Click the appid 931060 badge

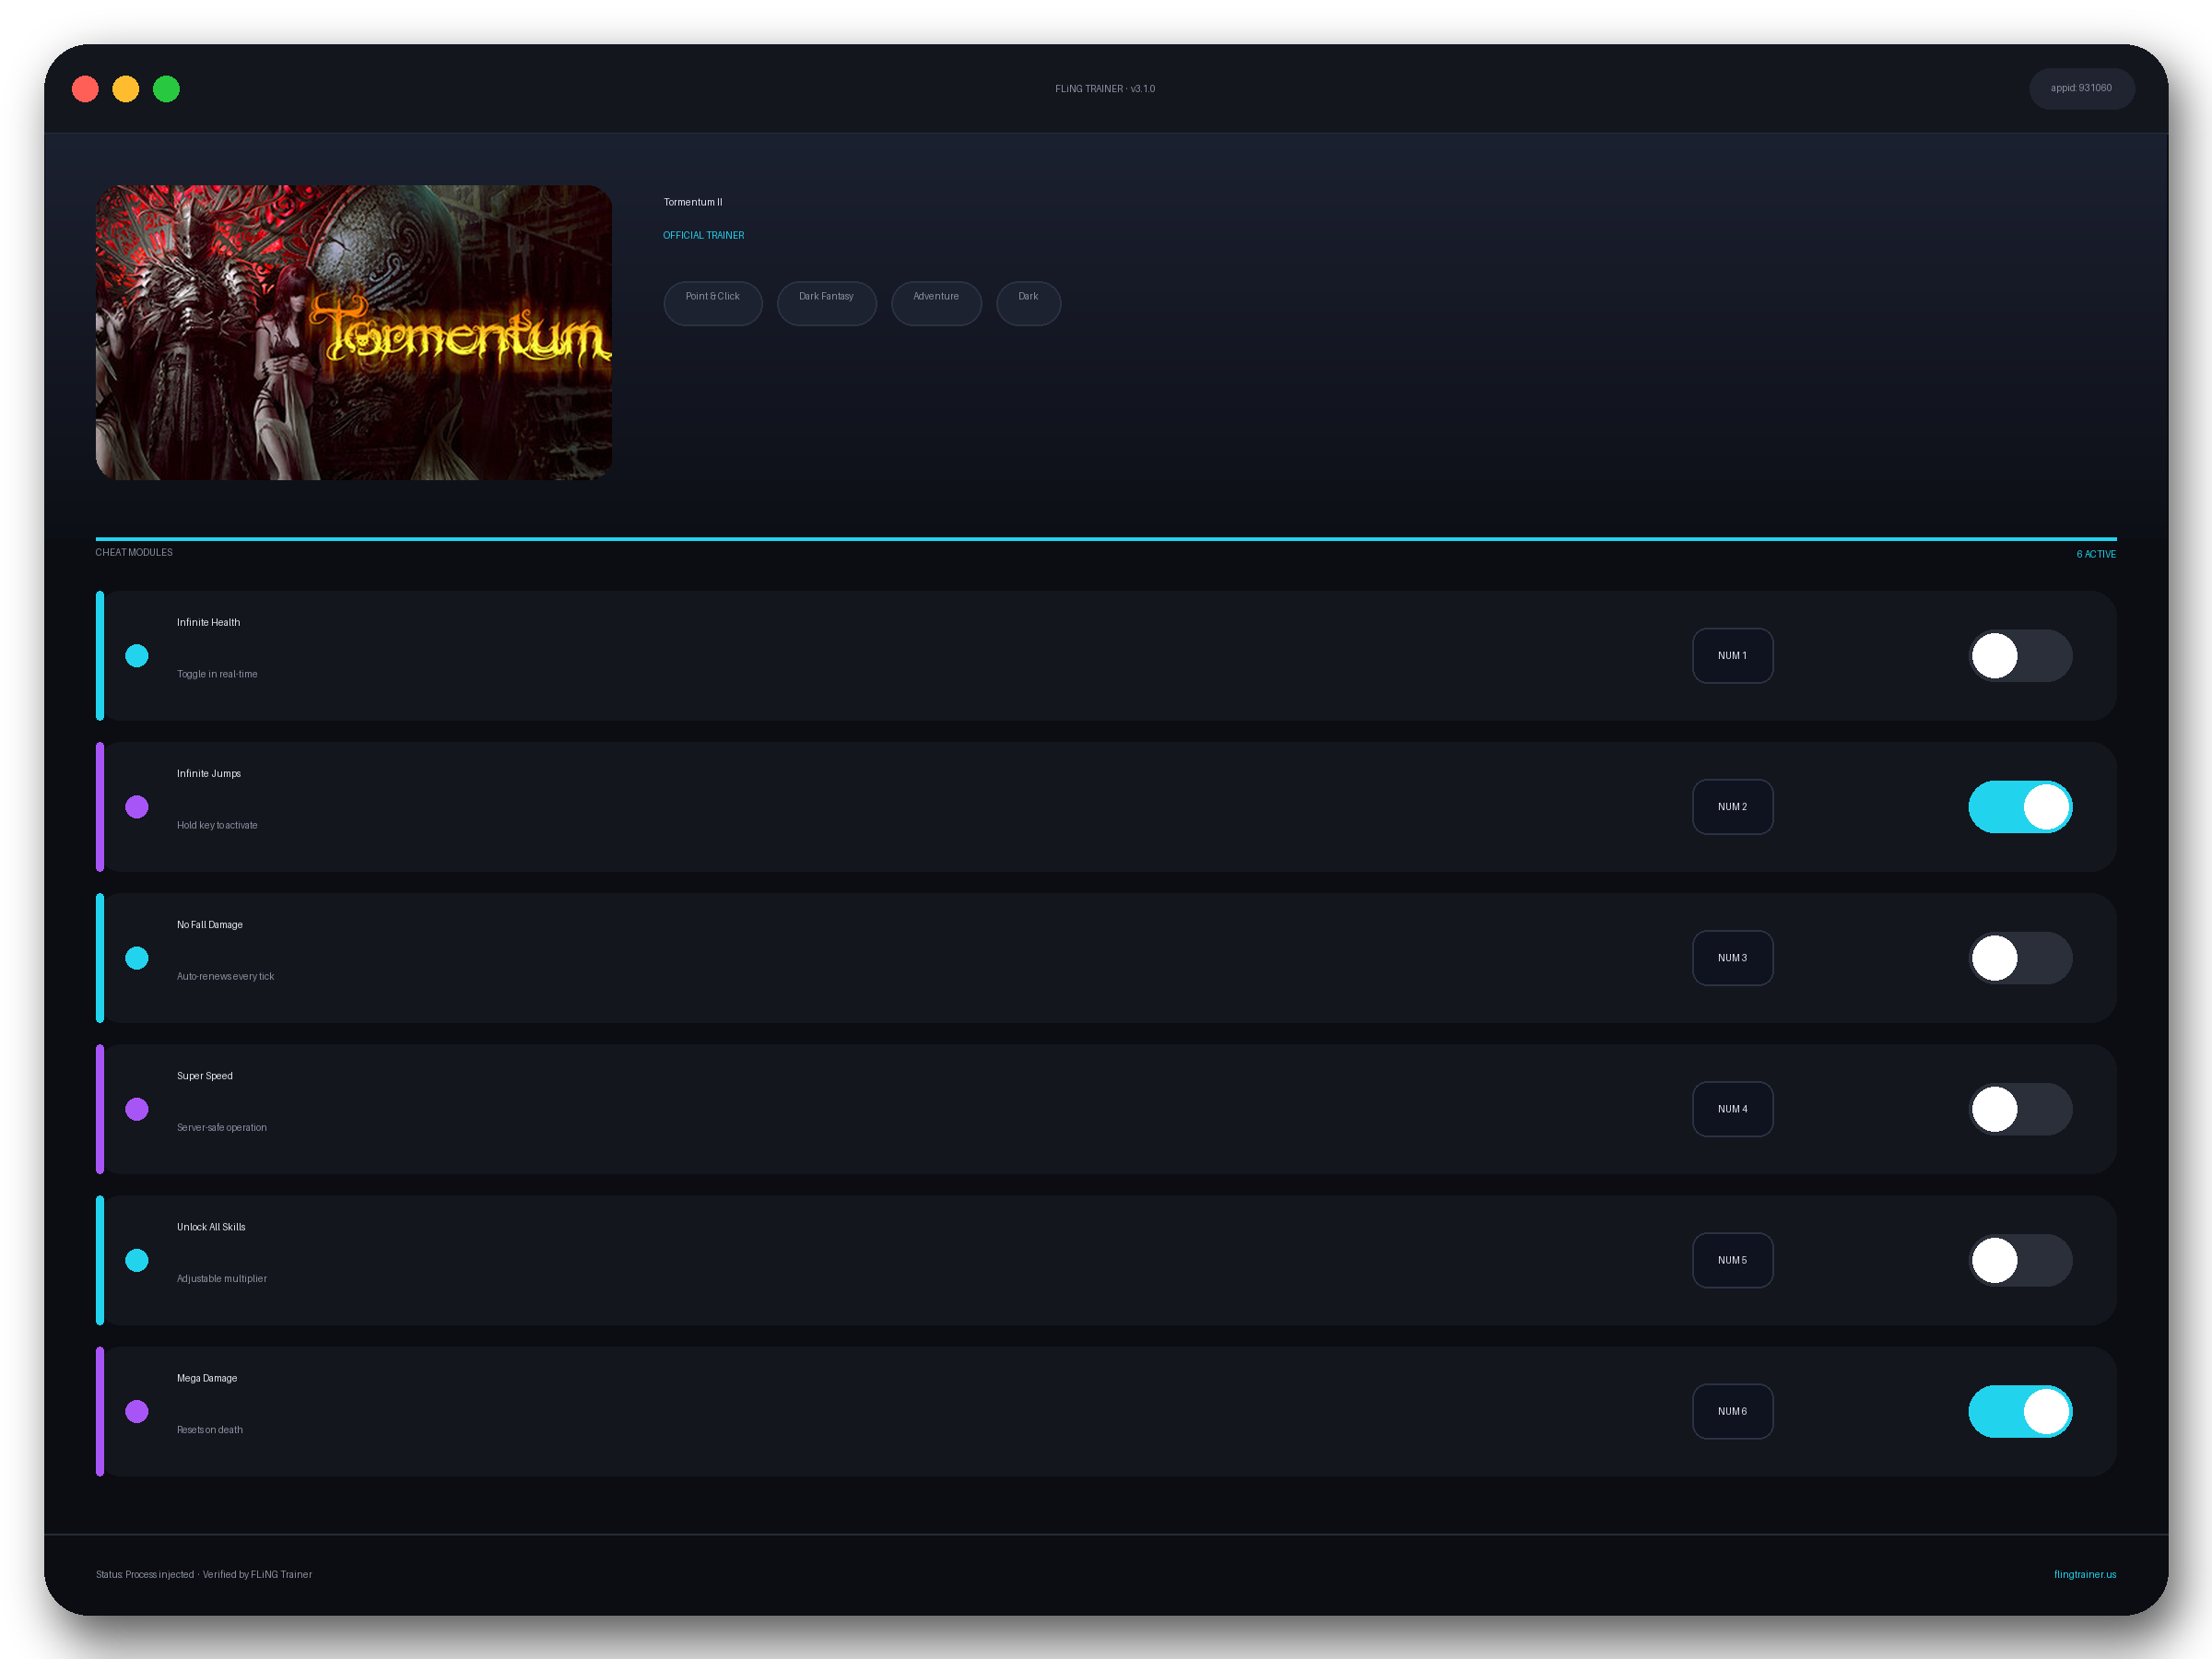[2081, 88]
